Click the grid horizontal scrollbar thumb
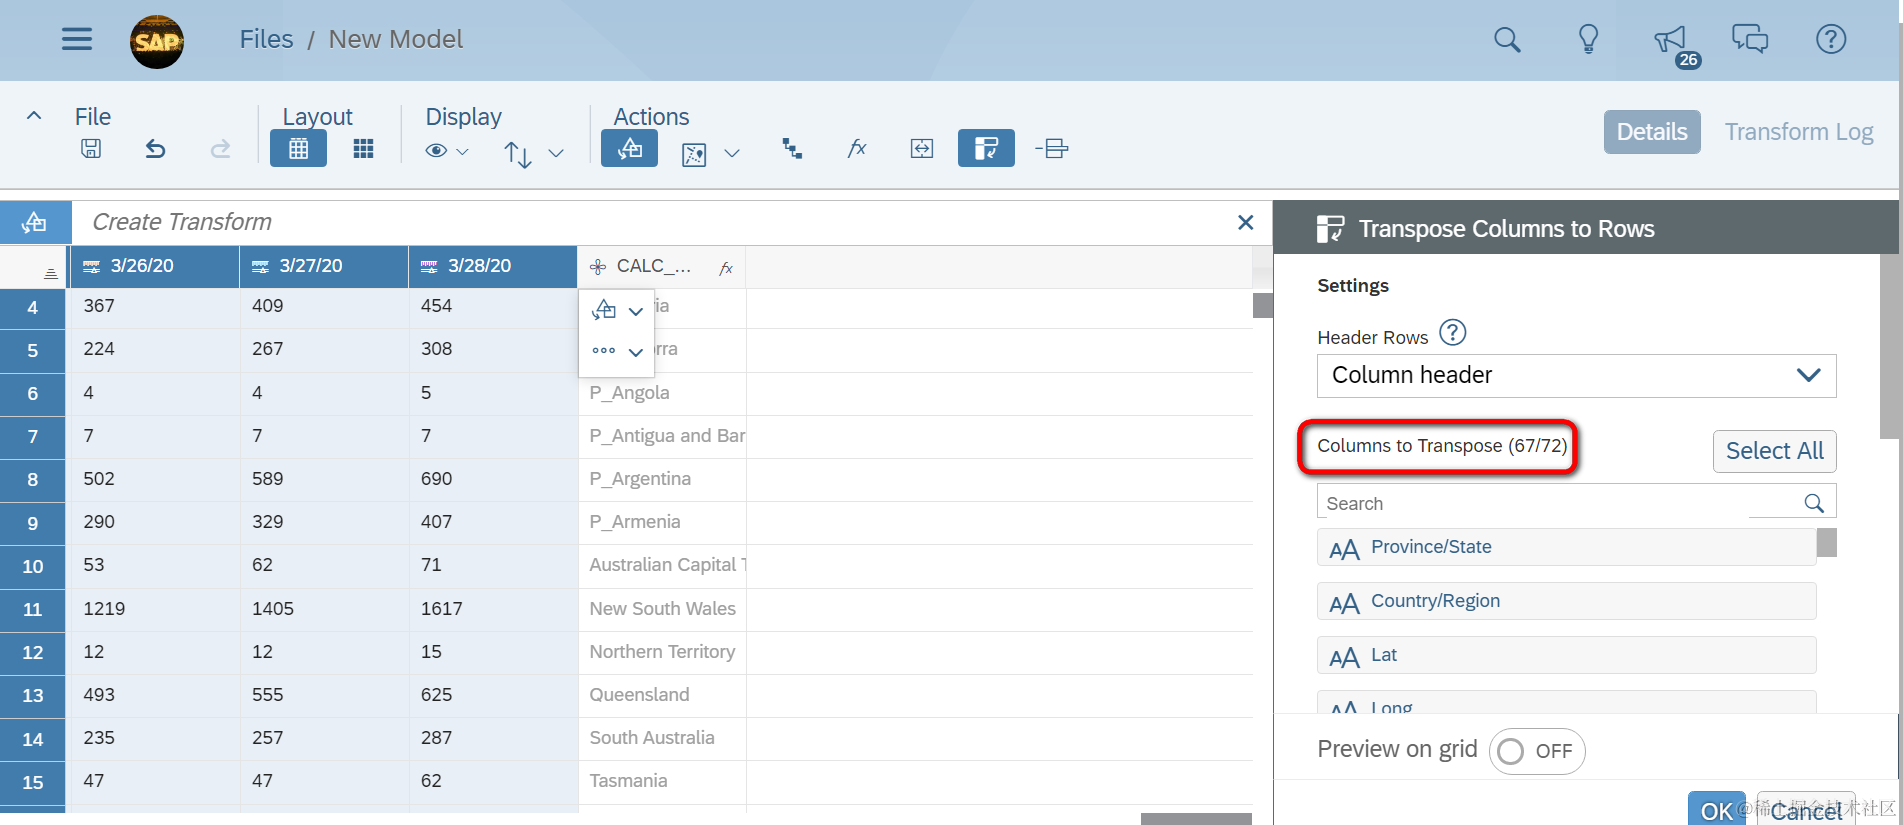Viewport: 1903px width, 825px height. point(1196,819)
